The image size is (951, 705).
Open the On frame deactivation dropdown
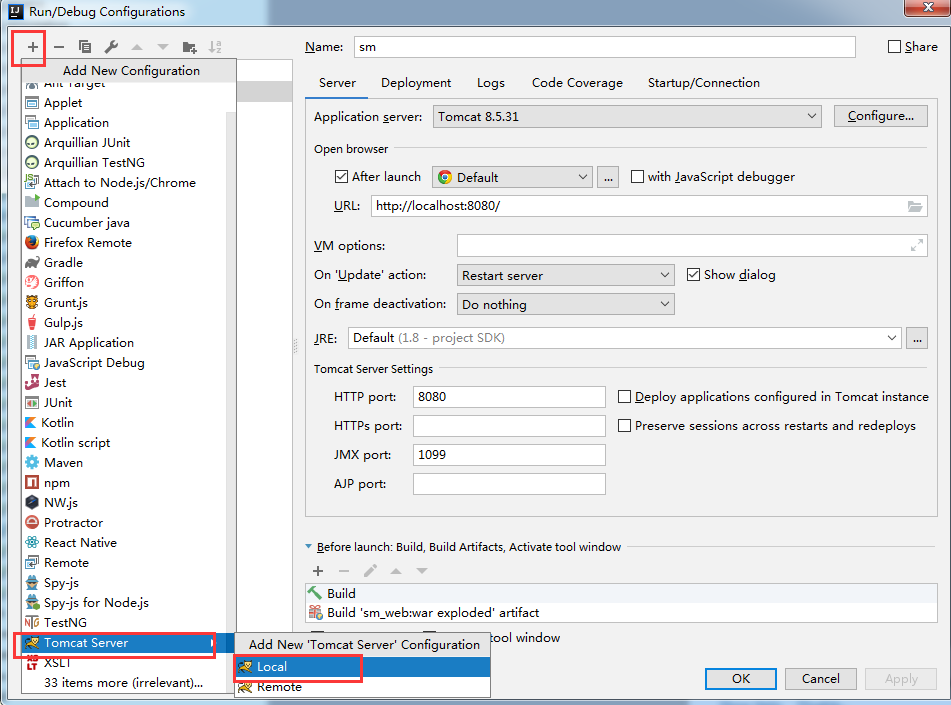coord(565,305)
